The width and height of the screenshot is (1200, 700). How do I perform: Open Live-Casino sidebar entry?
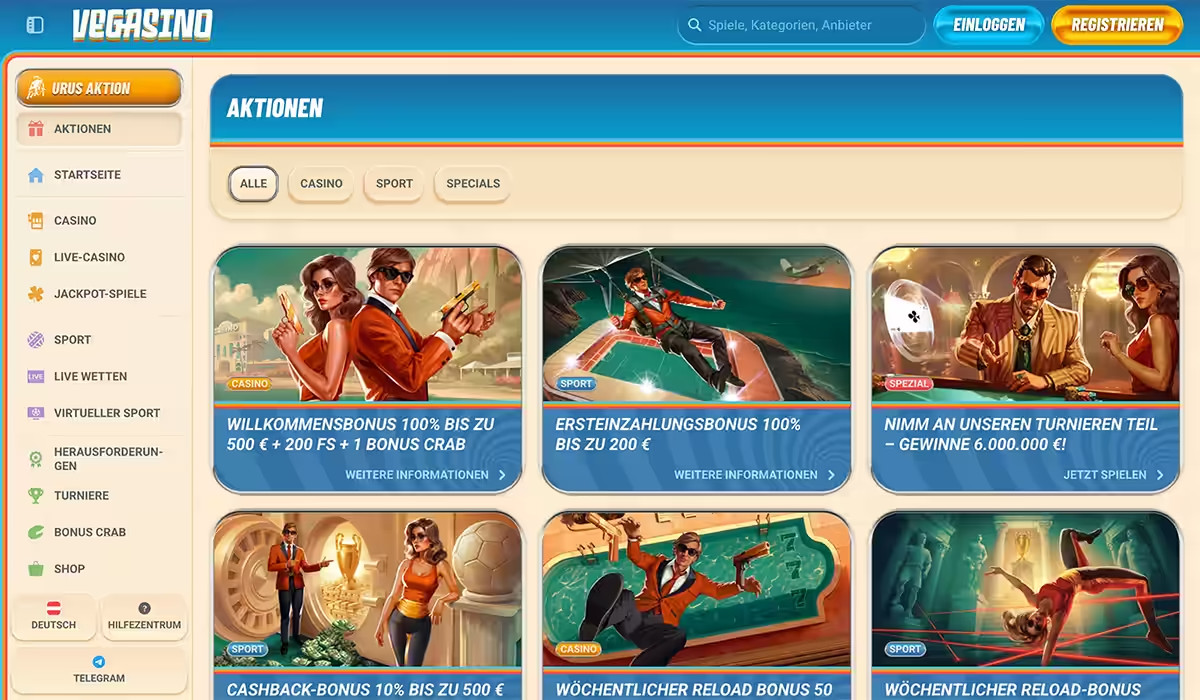[x=99, y=257]
